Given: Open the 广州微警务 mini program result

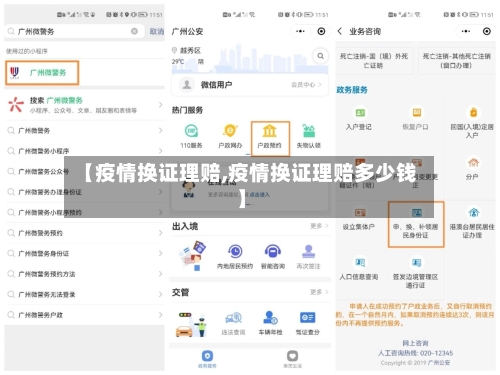Looking at the screenshot, I should click(x=42, y=73).
